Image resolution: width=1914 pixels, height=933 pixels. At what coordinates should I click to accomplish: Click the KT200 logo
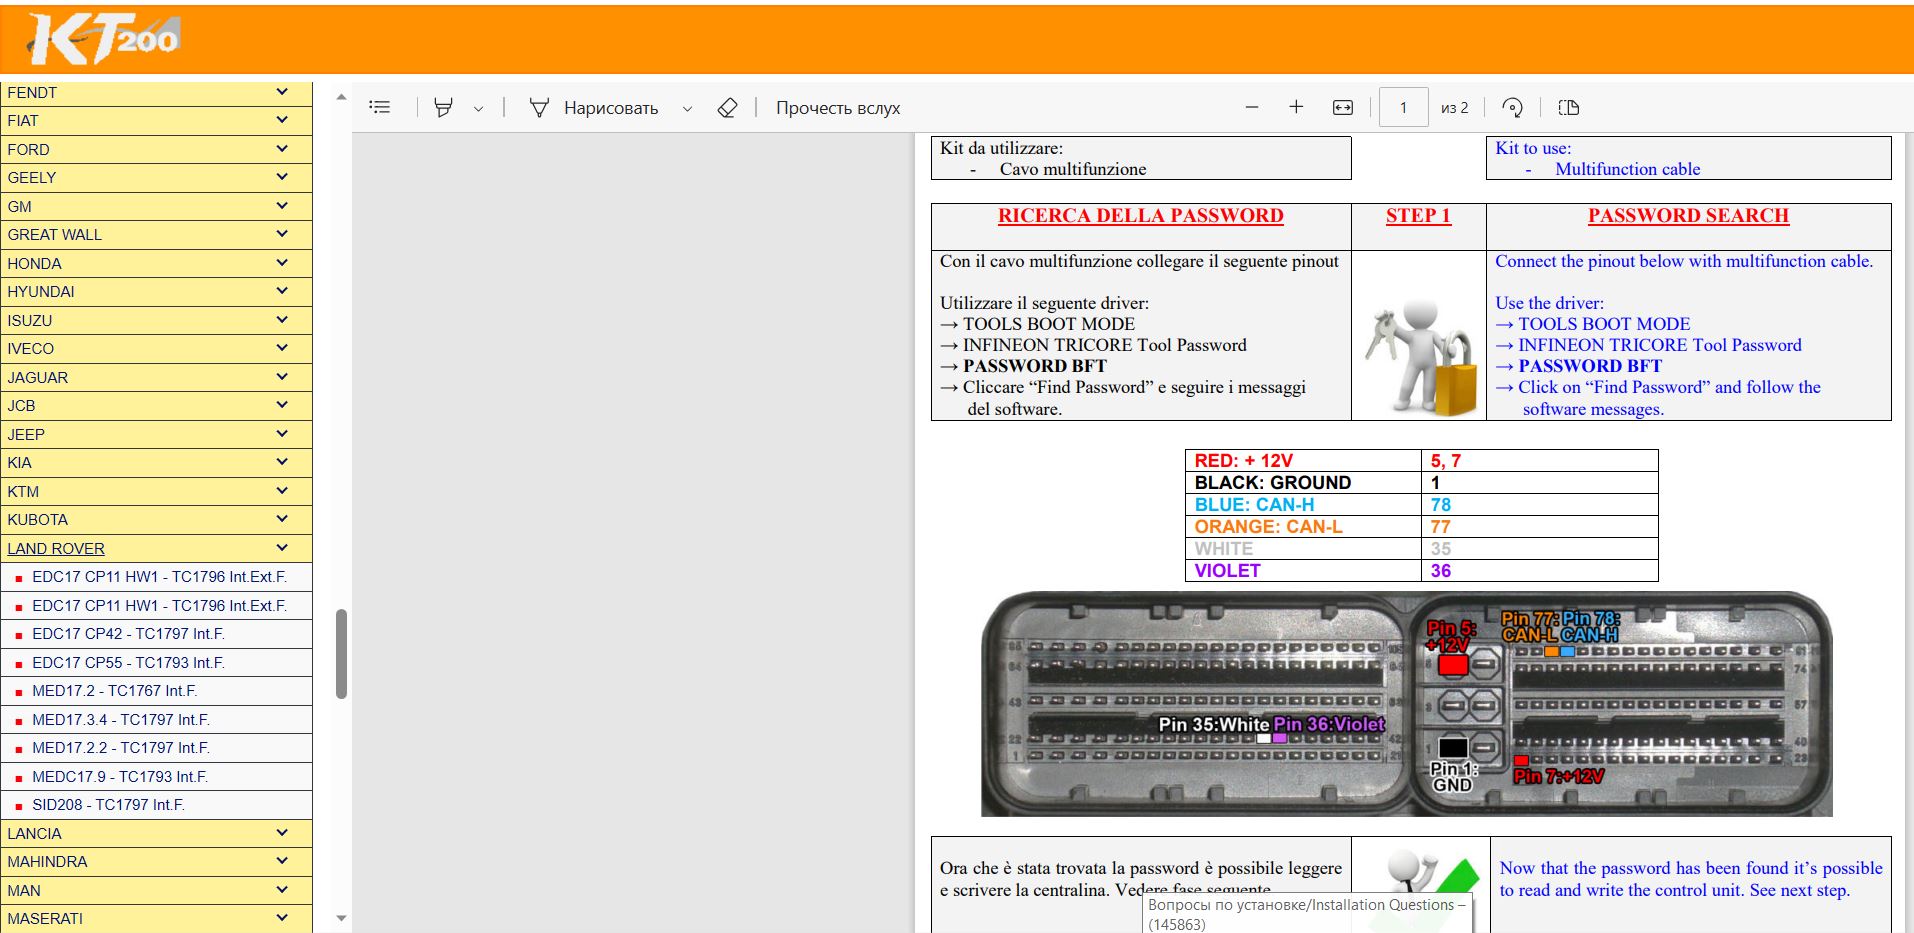tap(104, 39)
